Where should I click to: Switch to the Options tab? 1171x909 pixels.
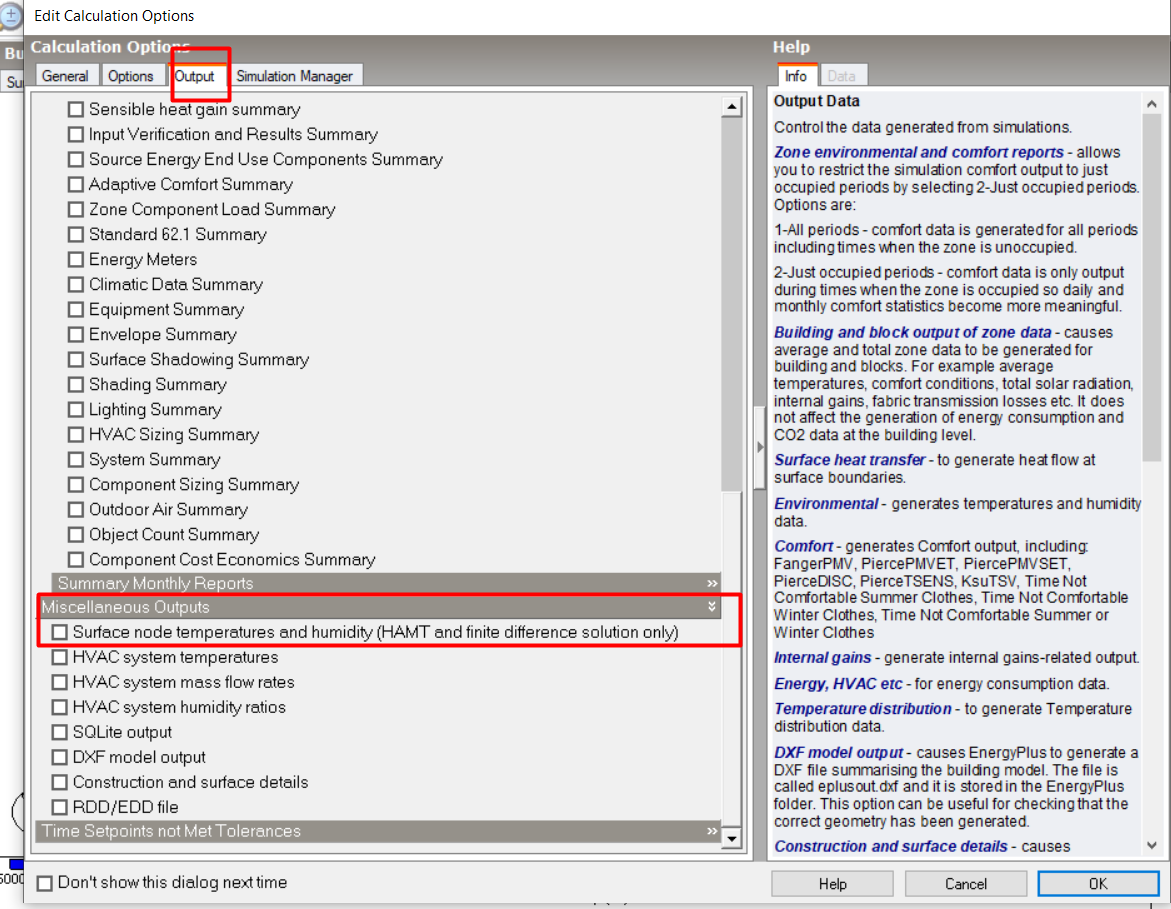pyautogui.click(x=131, y=76)
